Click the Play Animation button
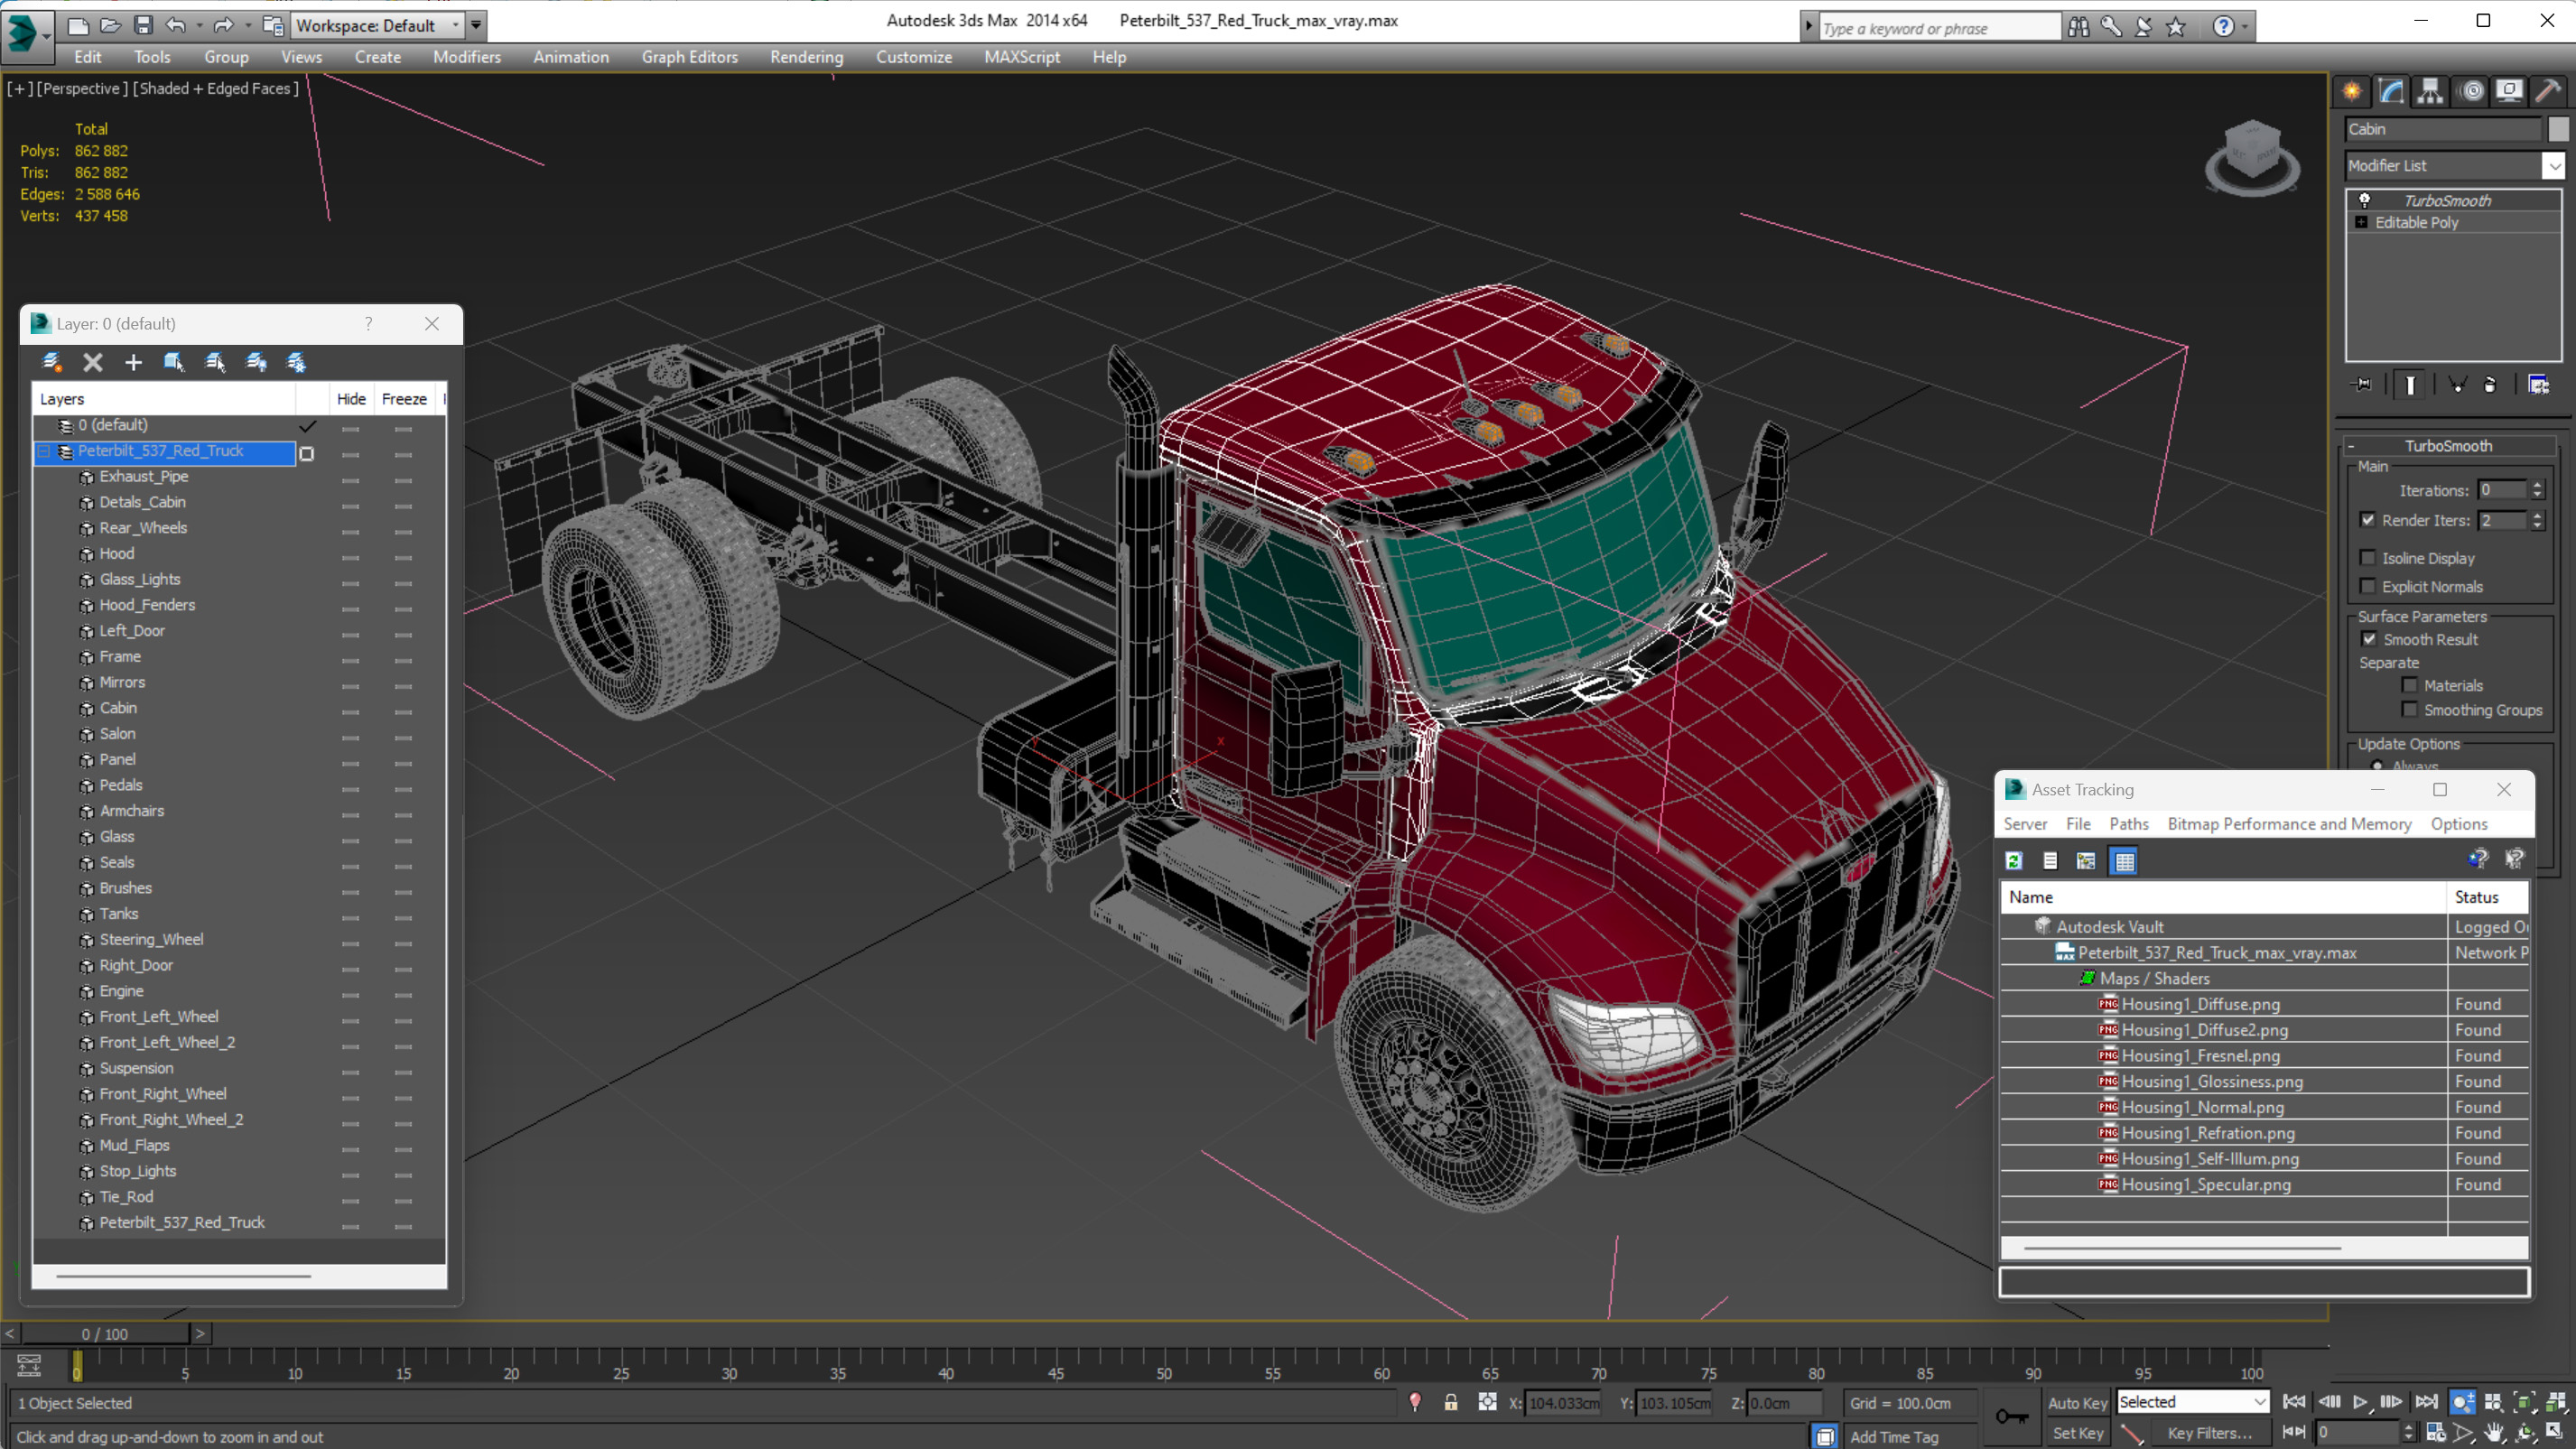 (2359, 1402)
